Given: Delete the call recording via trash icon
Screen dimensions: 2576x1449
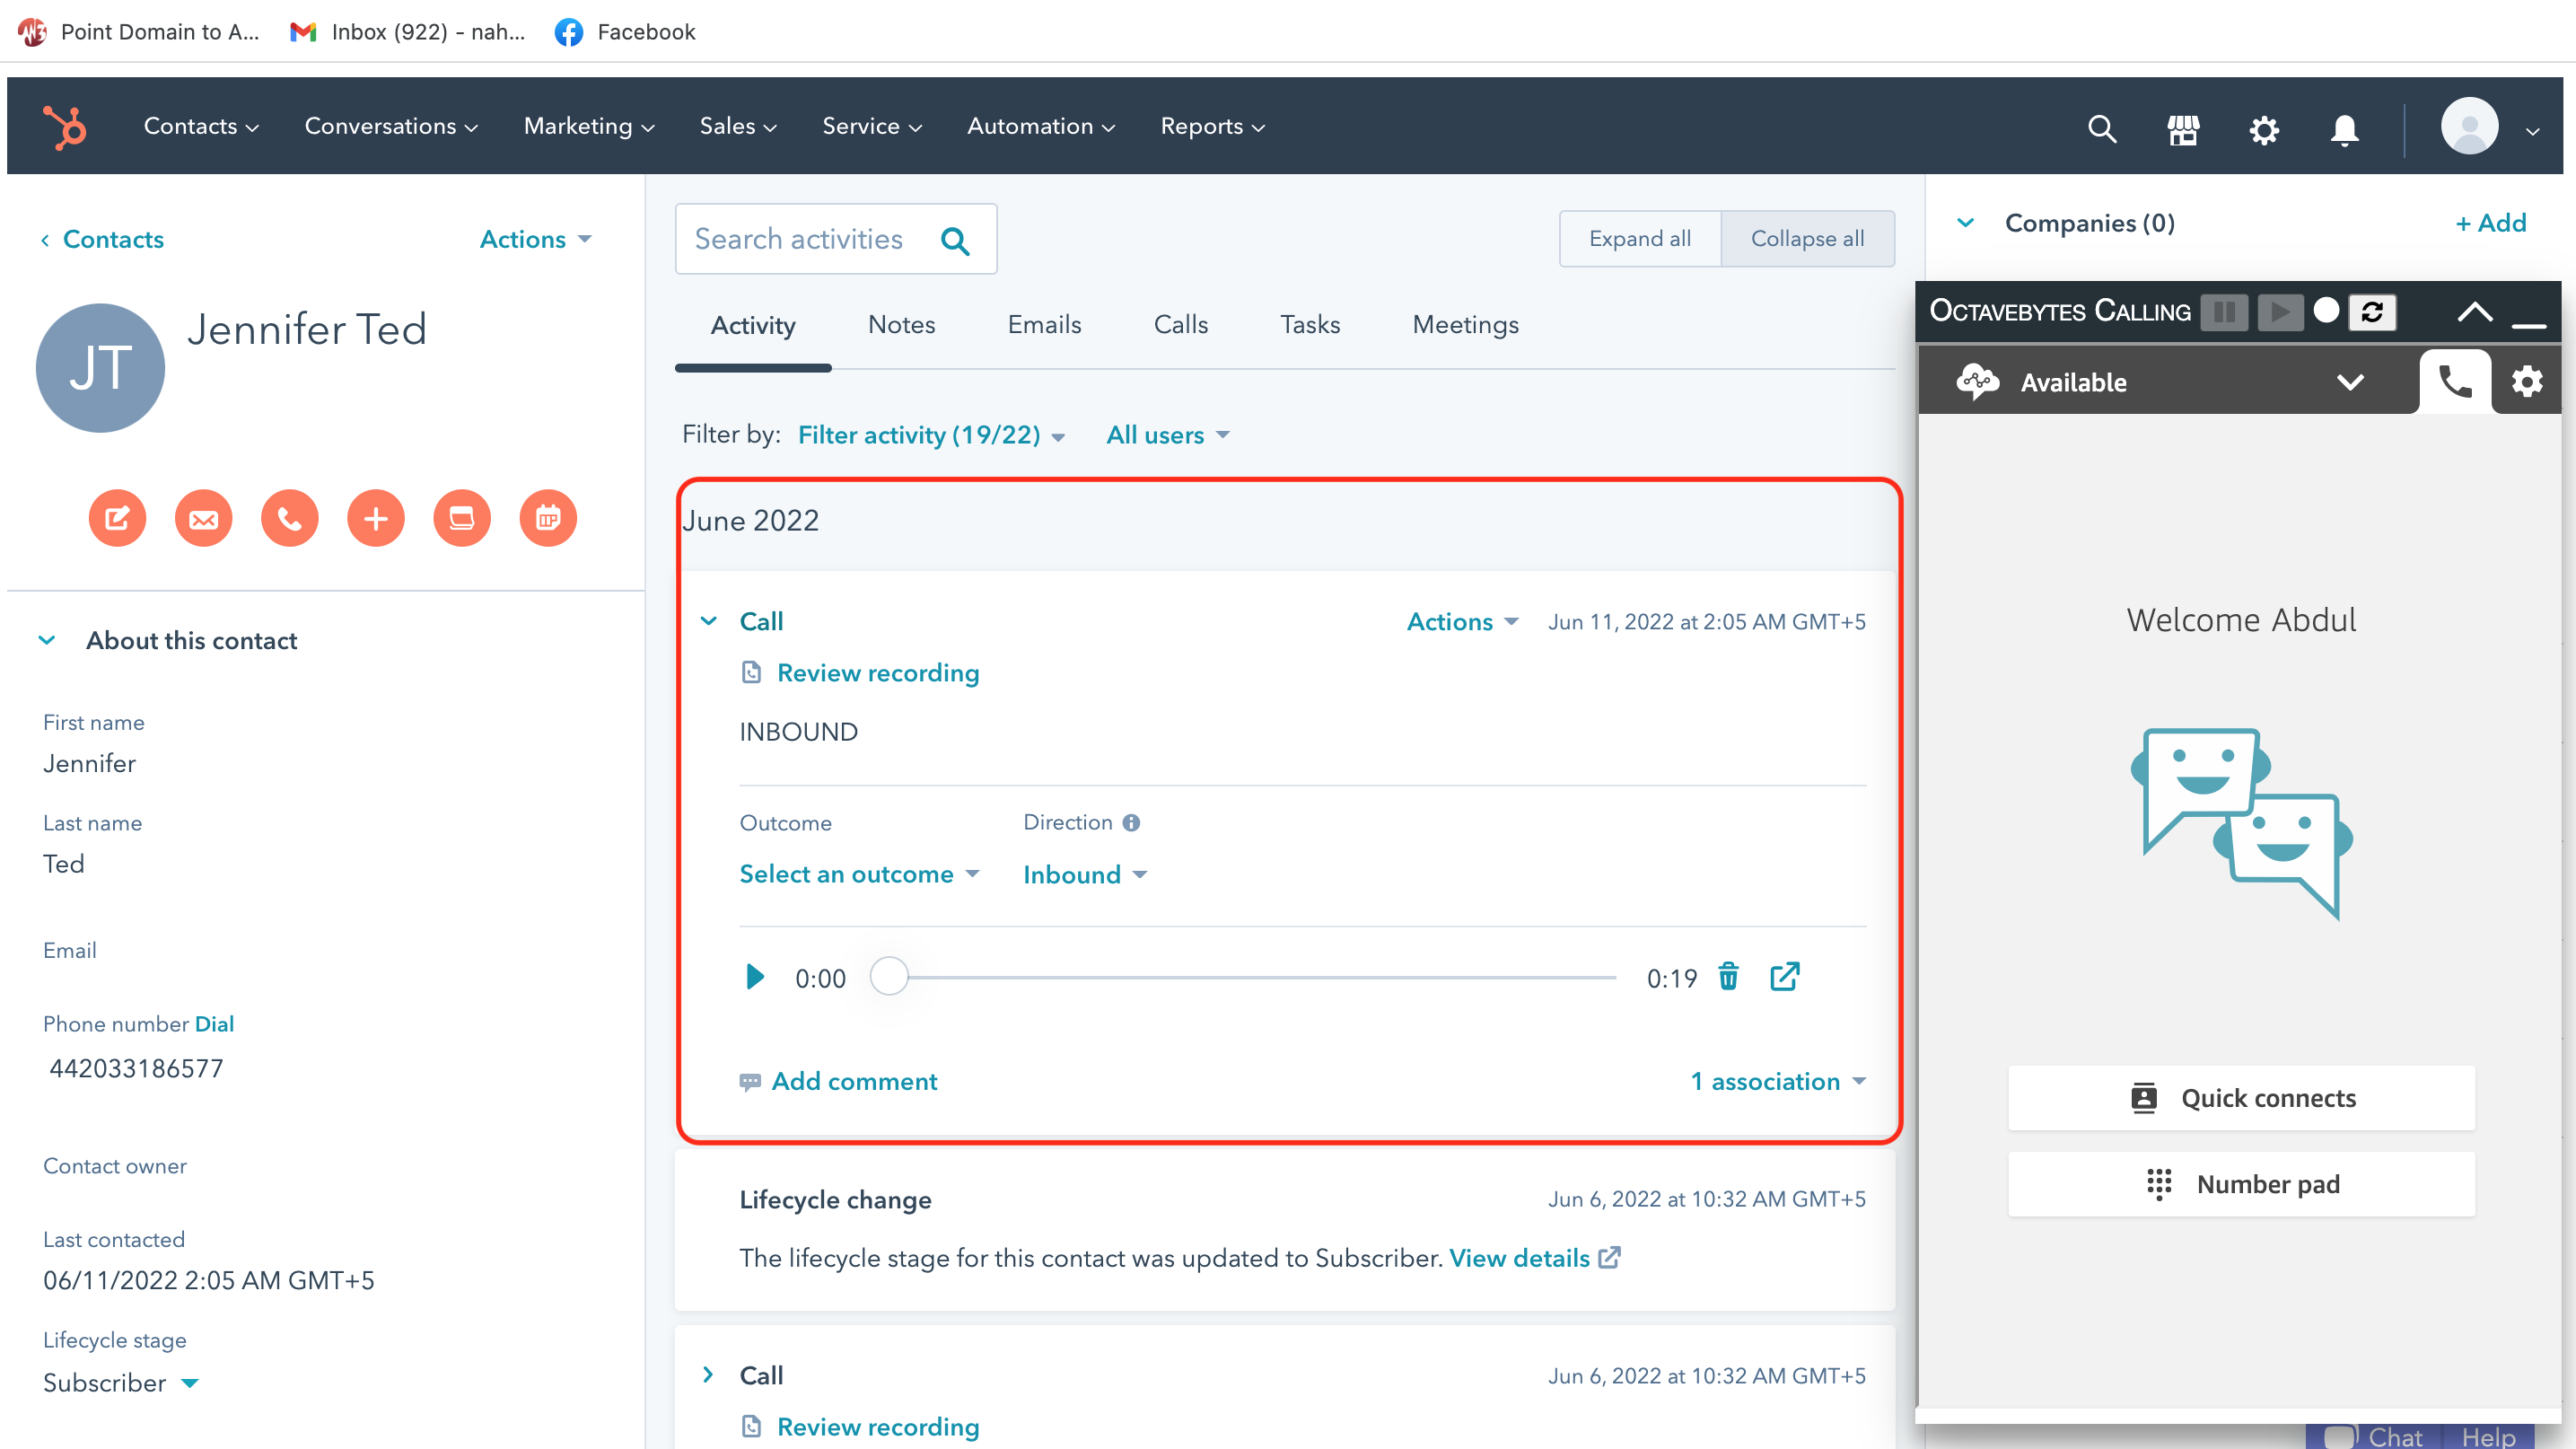Looking at the screenshot, I should click(x=1729, y=977).
